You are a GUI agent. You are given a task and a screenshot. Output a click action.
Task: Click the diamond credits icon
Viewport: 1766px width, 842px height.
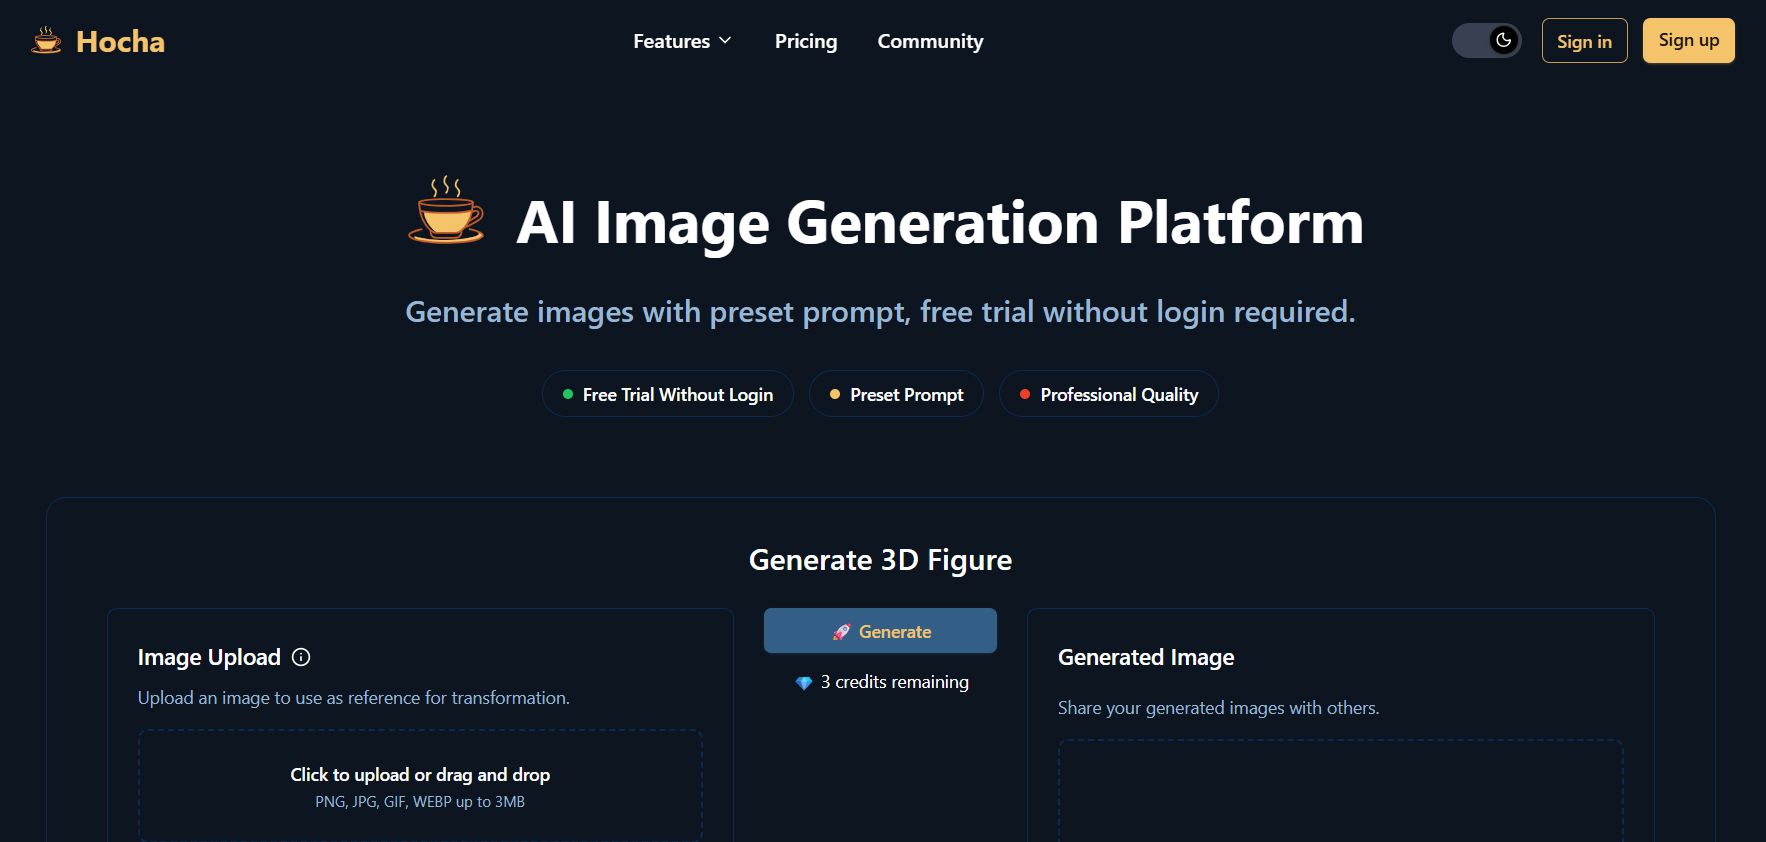(x=803, y=683)
